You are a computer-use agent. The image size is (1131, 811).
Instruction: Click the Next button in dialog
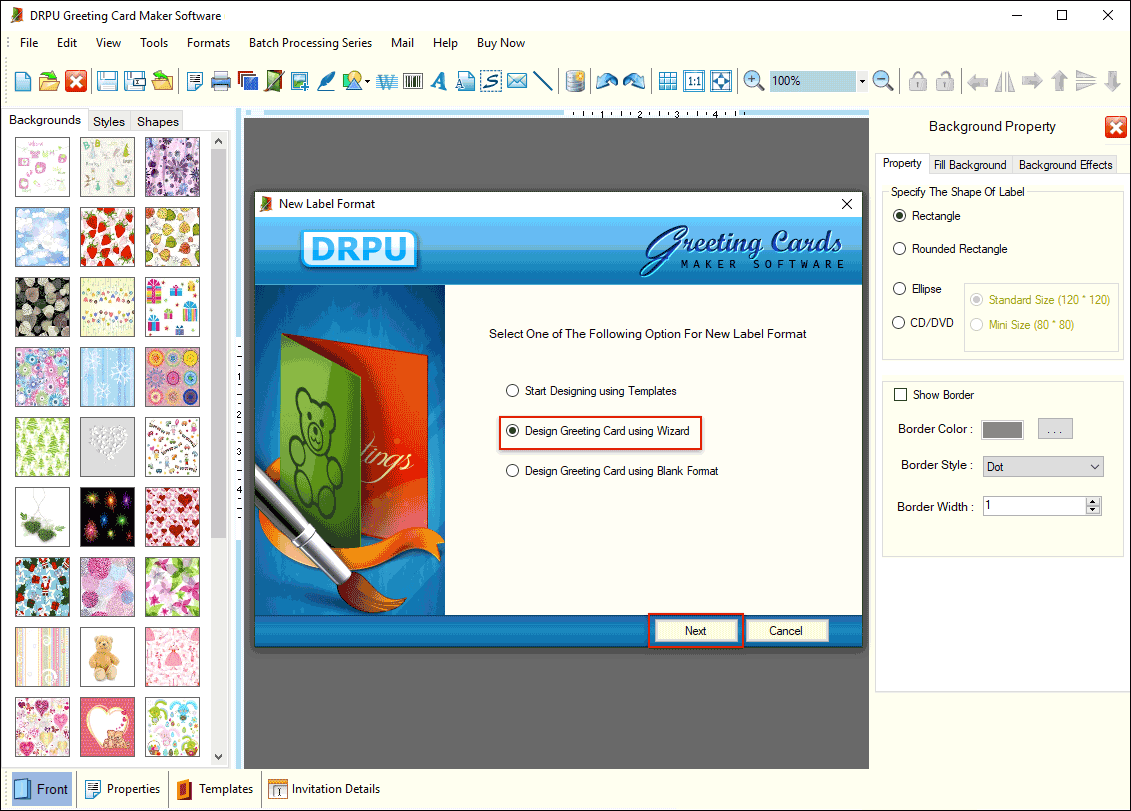click(695, 631)
